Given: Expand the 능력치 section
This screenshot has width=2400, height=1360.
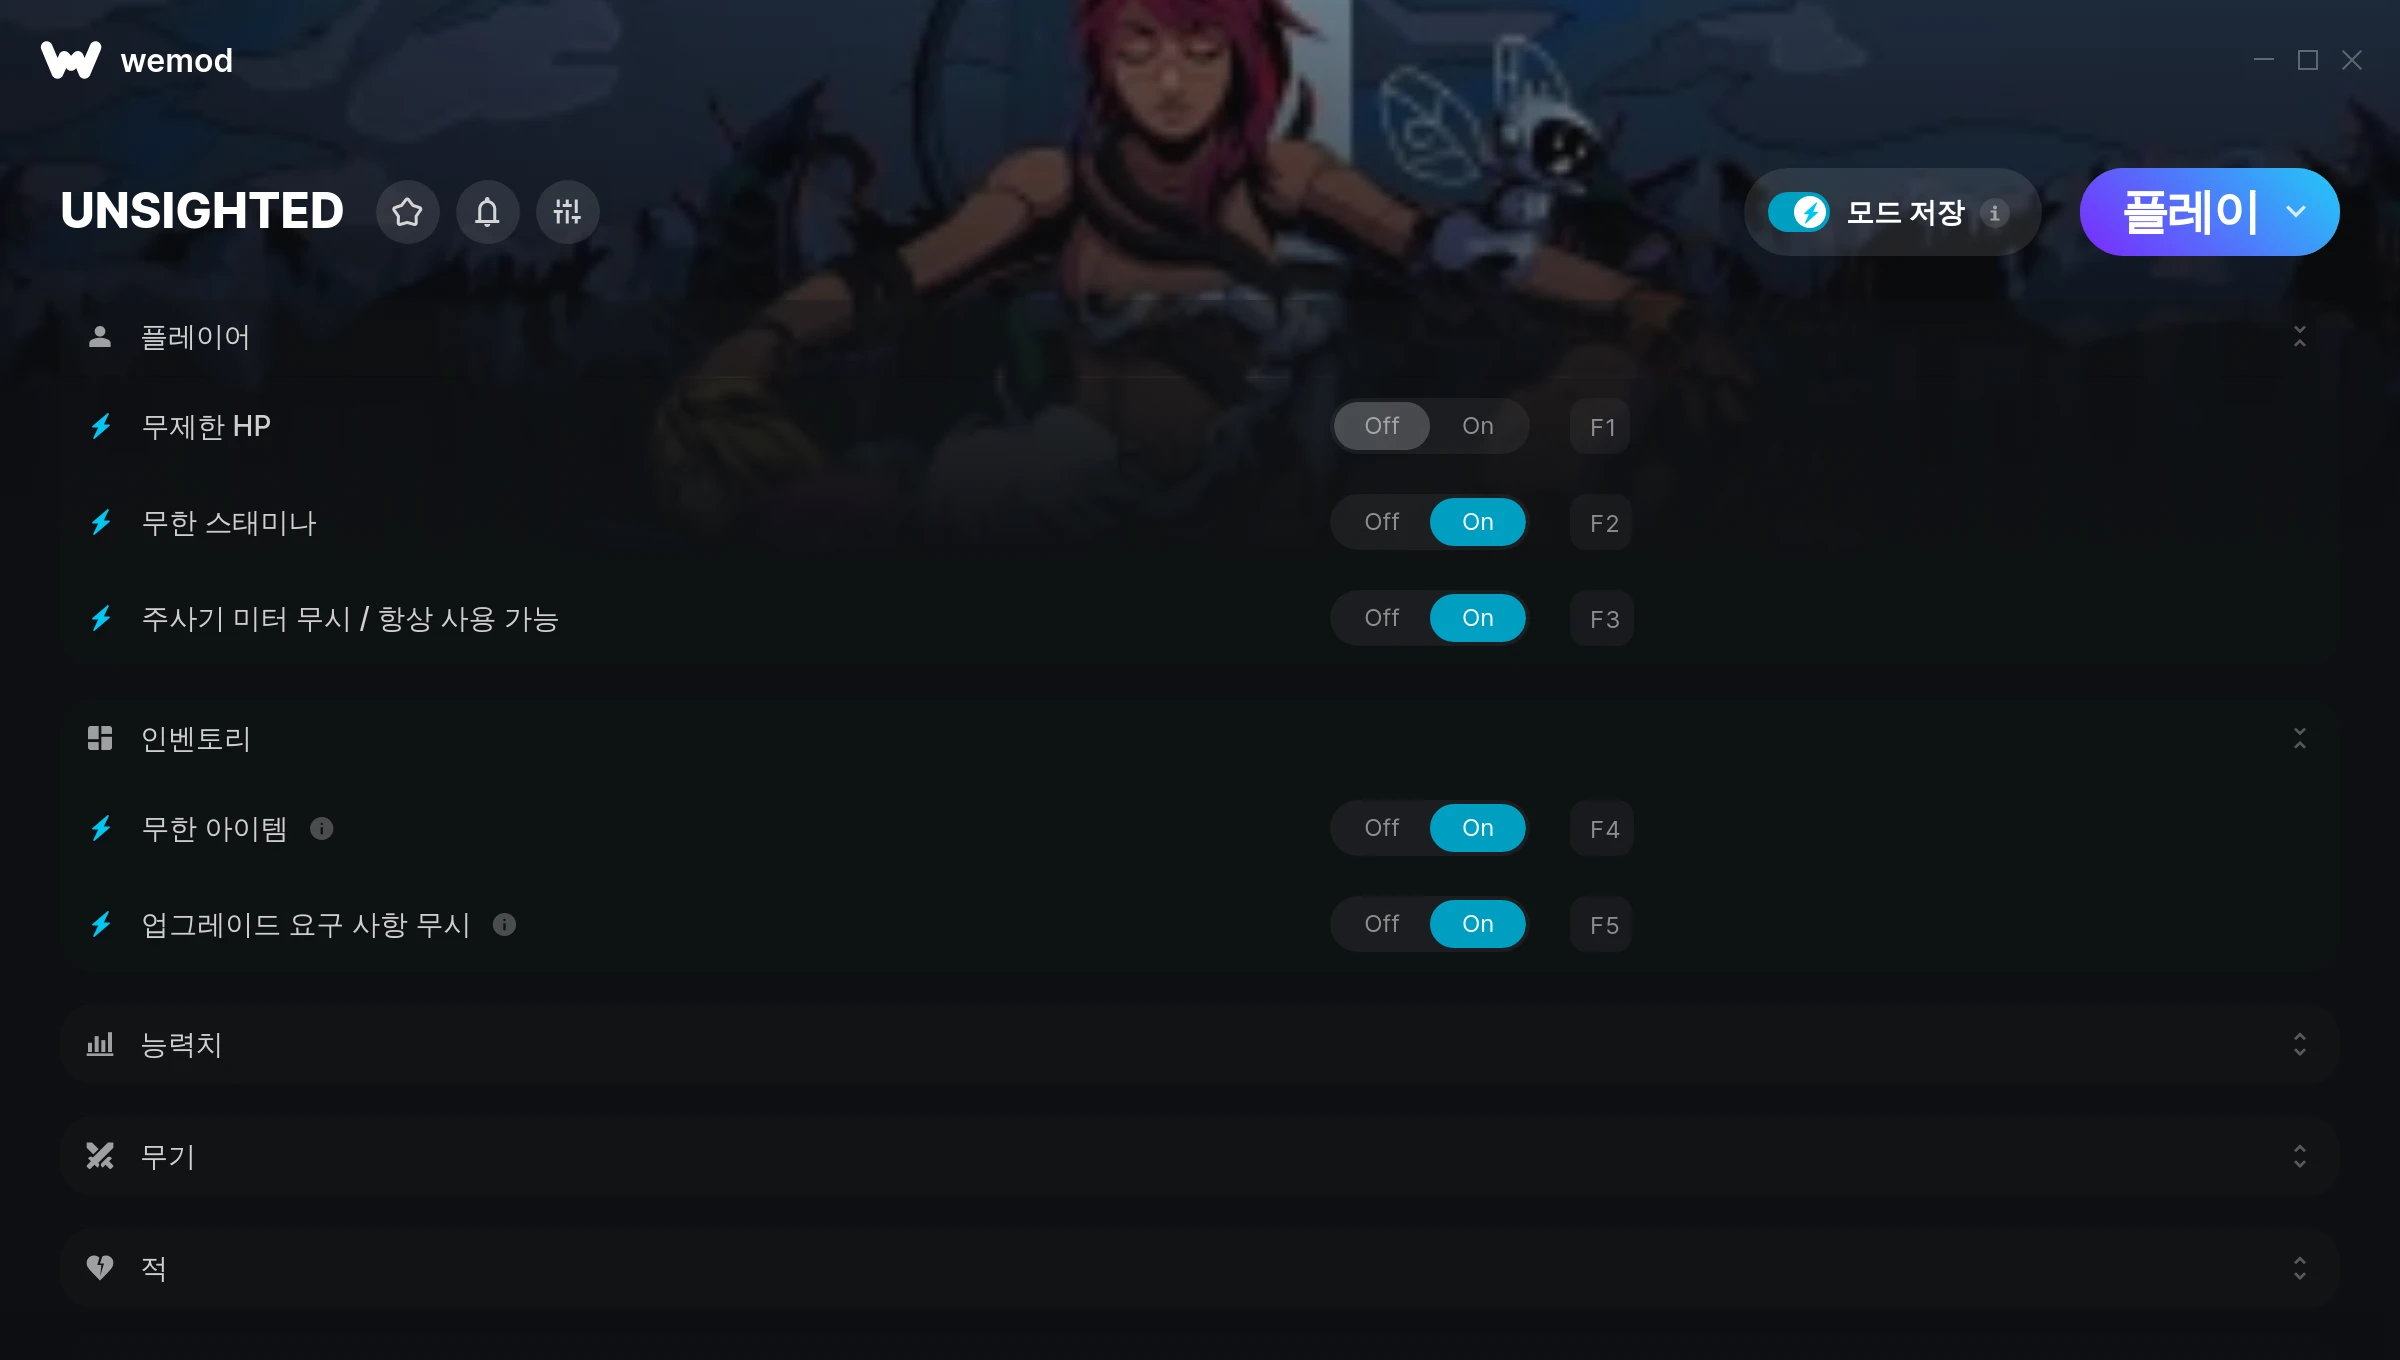Looking at the screenshot, I should click(x=1198, y=1044).
